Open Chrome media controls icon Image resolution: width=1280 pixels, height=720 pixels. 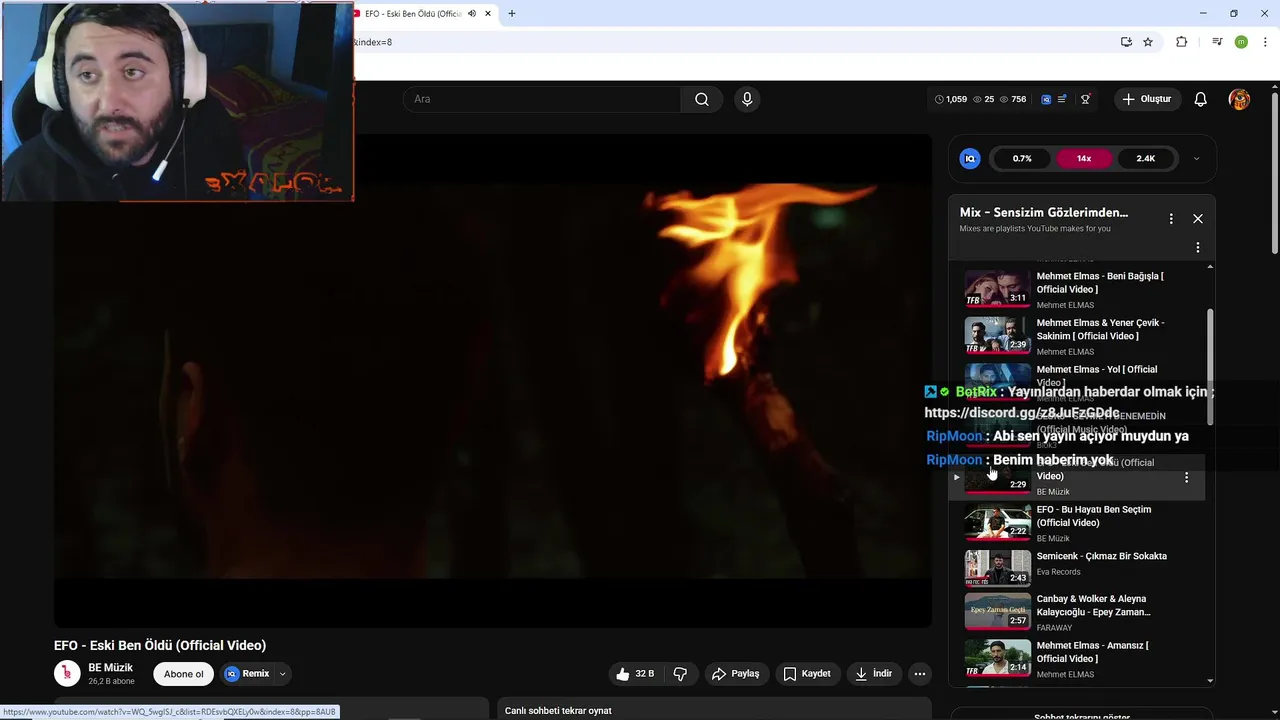tap(1217, 42)
